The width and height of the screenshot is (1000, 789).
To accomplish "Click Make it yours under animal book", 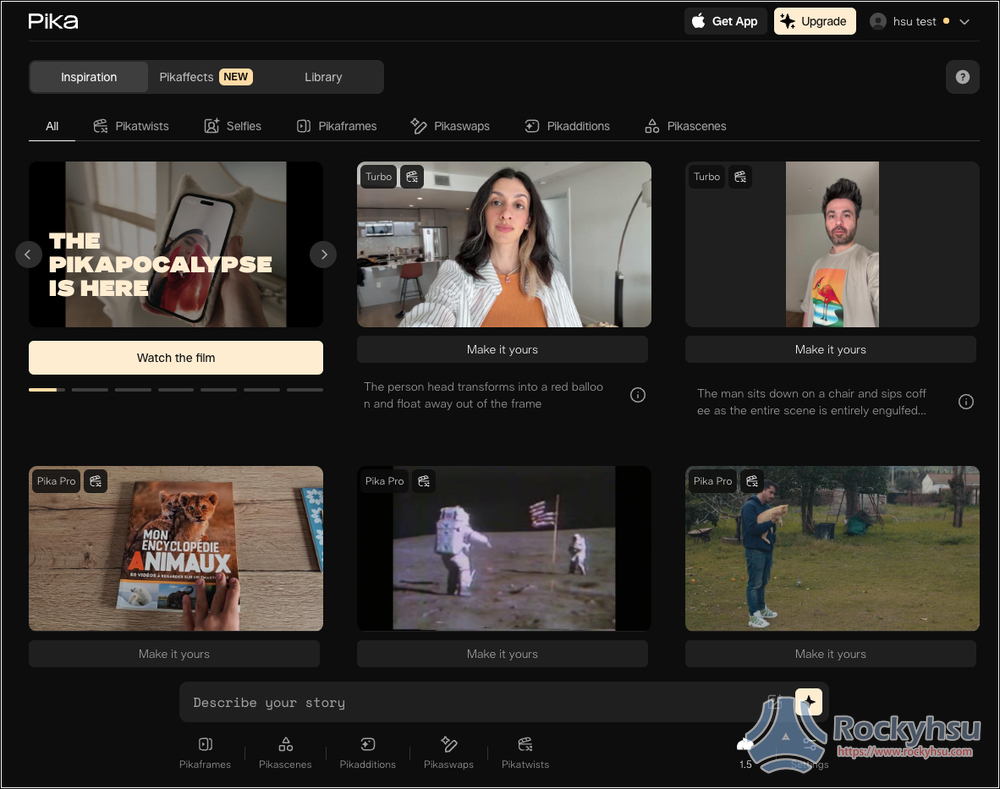I will pos(174,654).
